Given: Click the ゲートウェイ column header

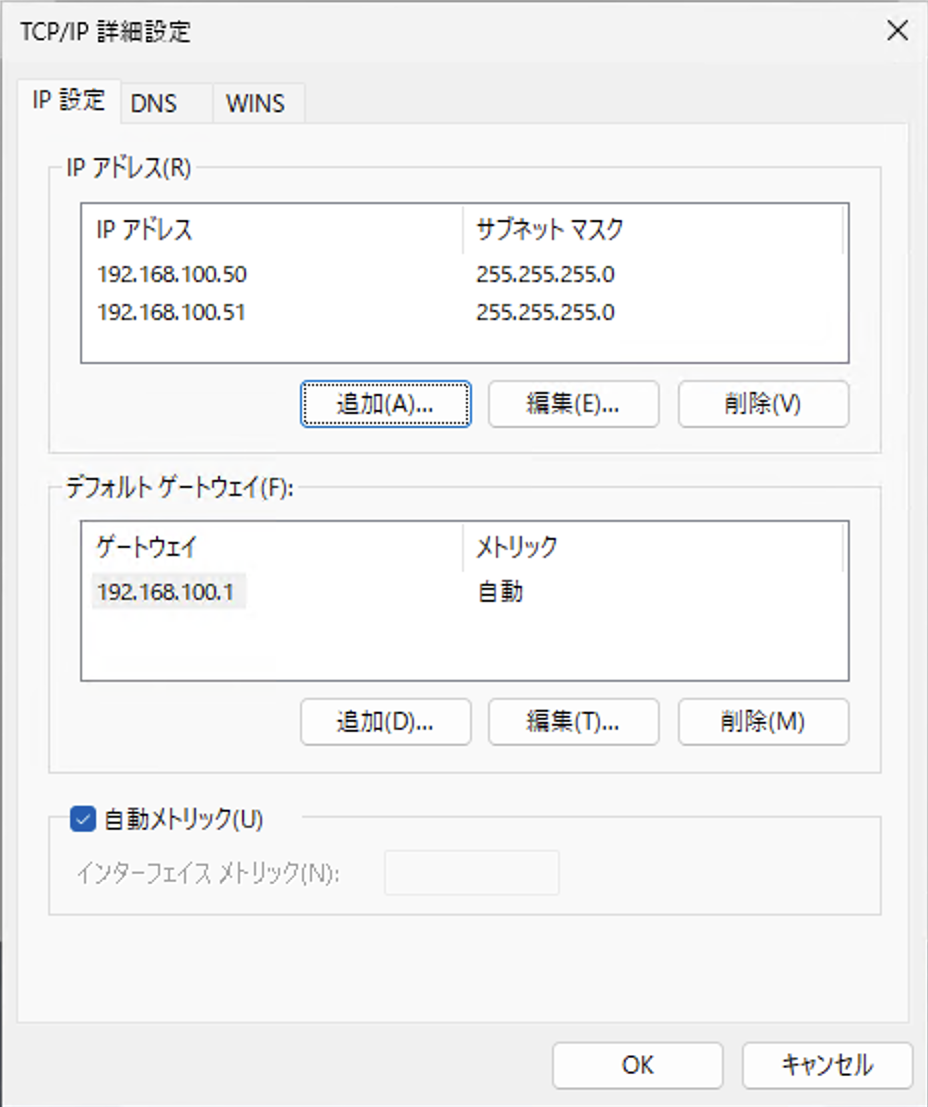Looking at the screenshot, I should click(273, 547).
